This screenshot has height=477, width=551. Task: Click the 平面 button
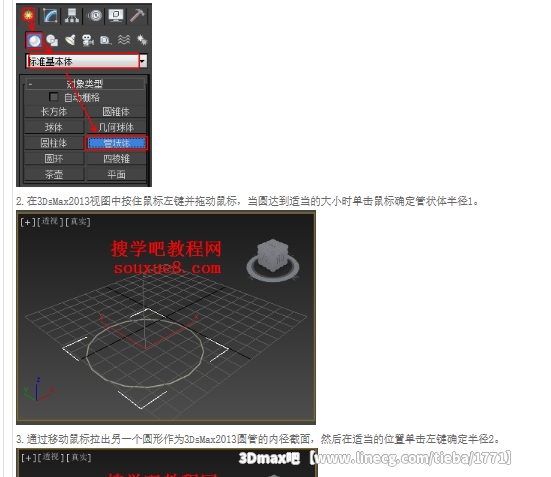(116, 175)
